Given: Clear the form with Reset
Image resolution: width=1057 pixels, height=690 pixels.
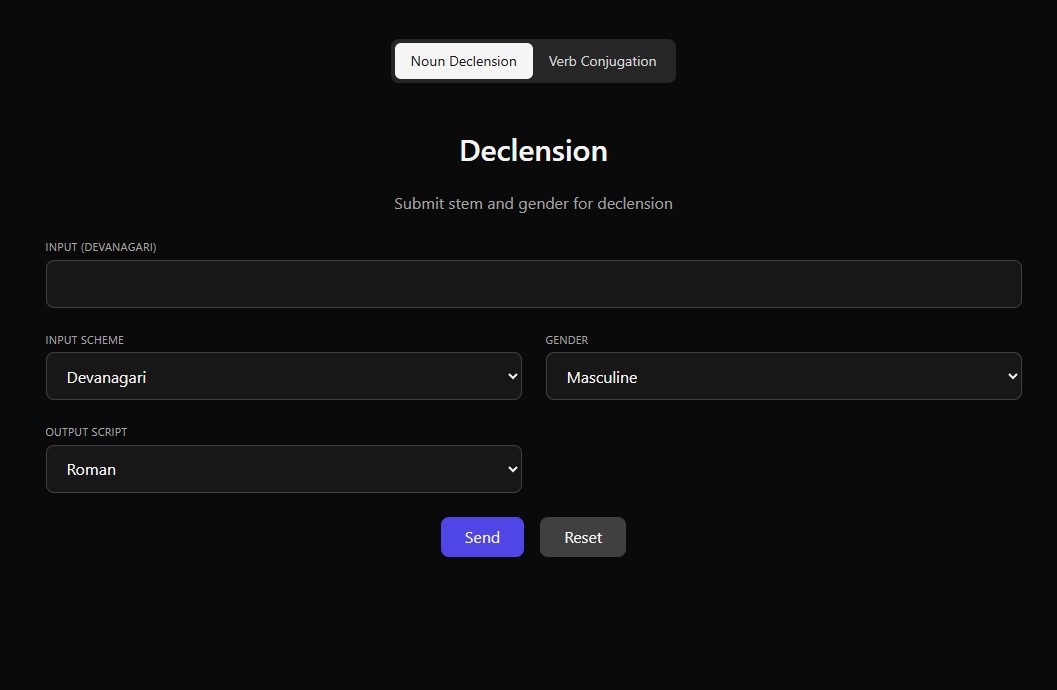Looking at the screenshot, I should pos(582,537).
